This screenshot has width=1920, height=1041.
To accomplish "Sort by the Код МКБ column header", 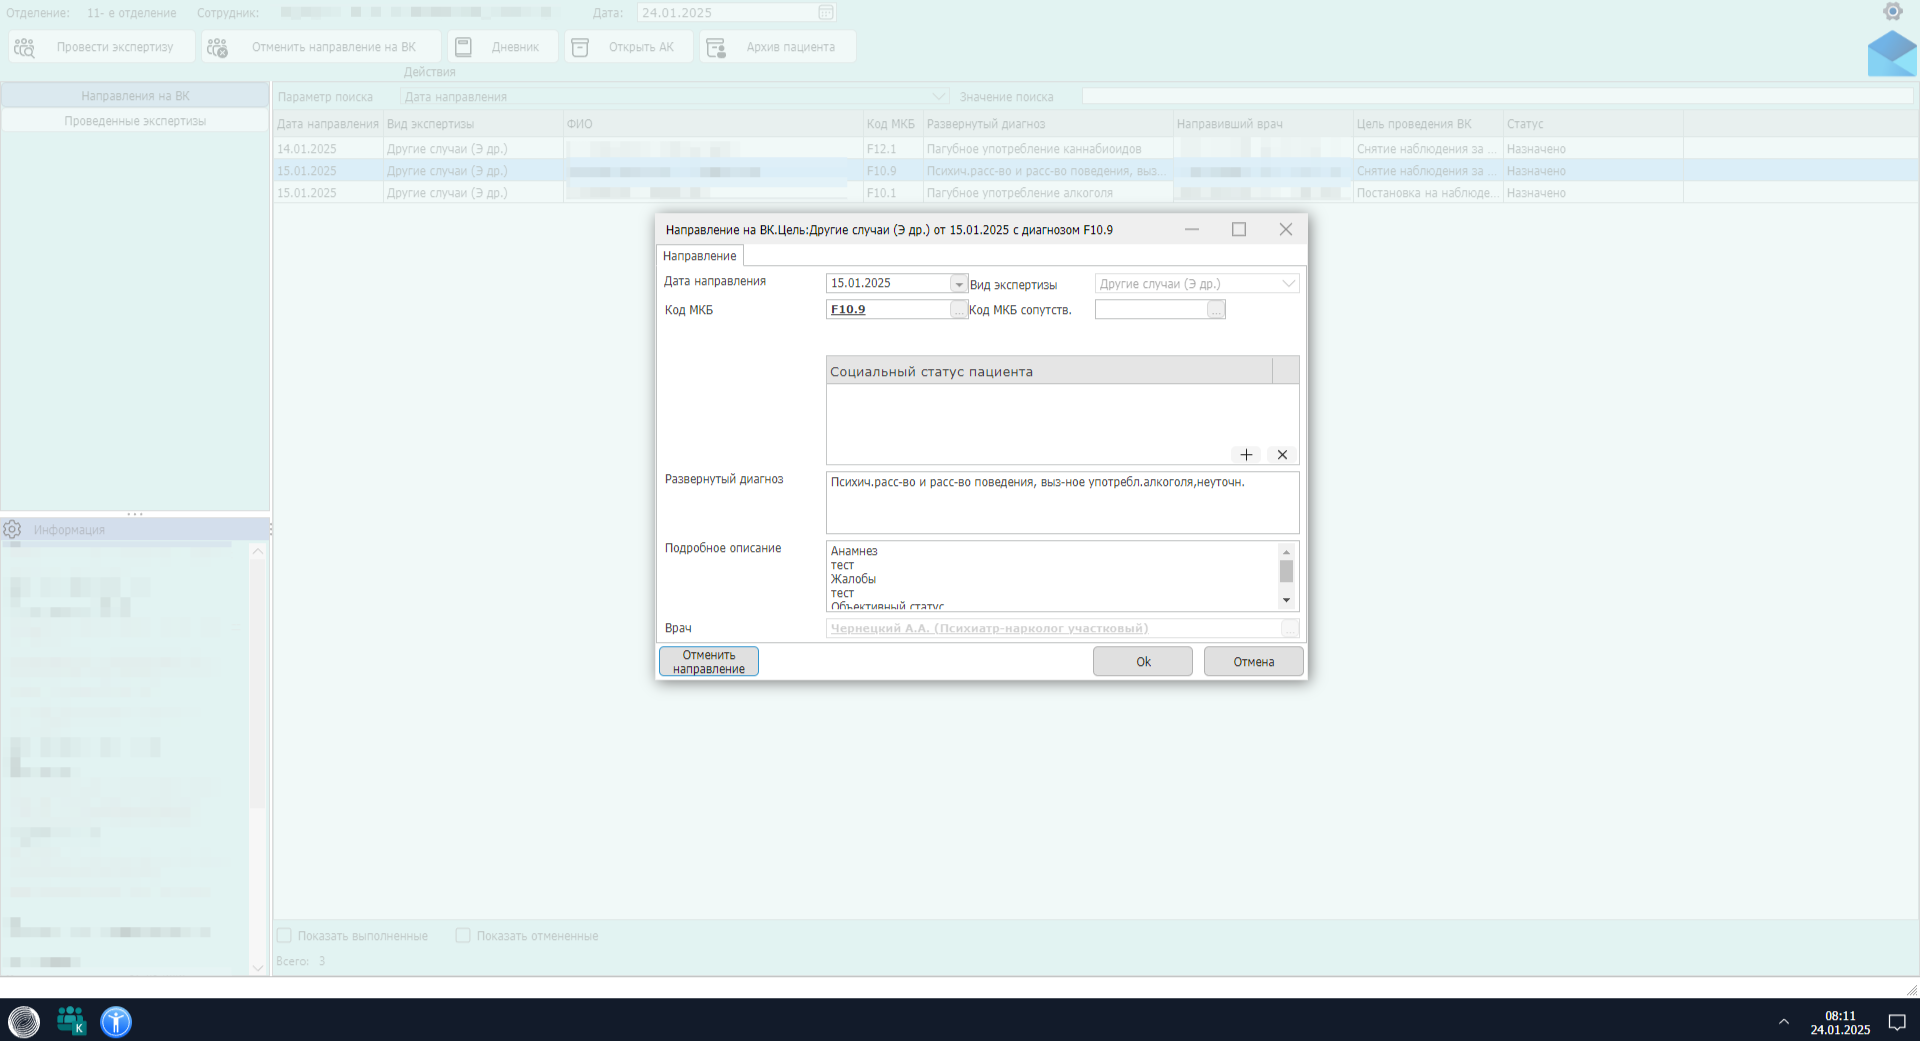I will point(892,124).
